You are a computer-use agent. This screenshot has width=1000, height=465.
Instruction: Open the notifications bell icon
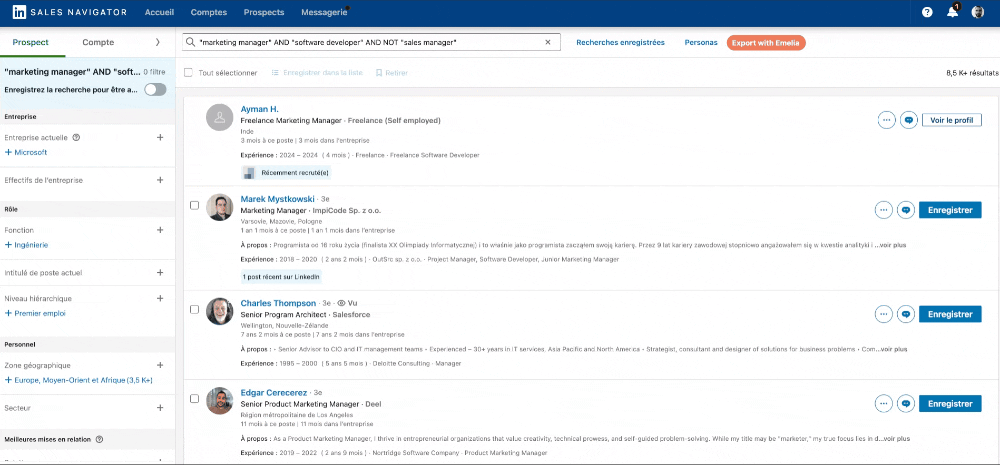point(953,11)
